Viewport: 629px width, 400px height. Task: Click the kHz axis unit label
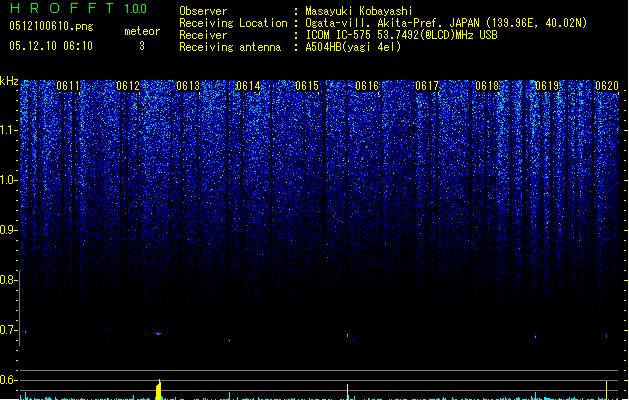9,81
